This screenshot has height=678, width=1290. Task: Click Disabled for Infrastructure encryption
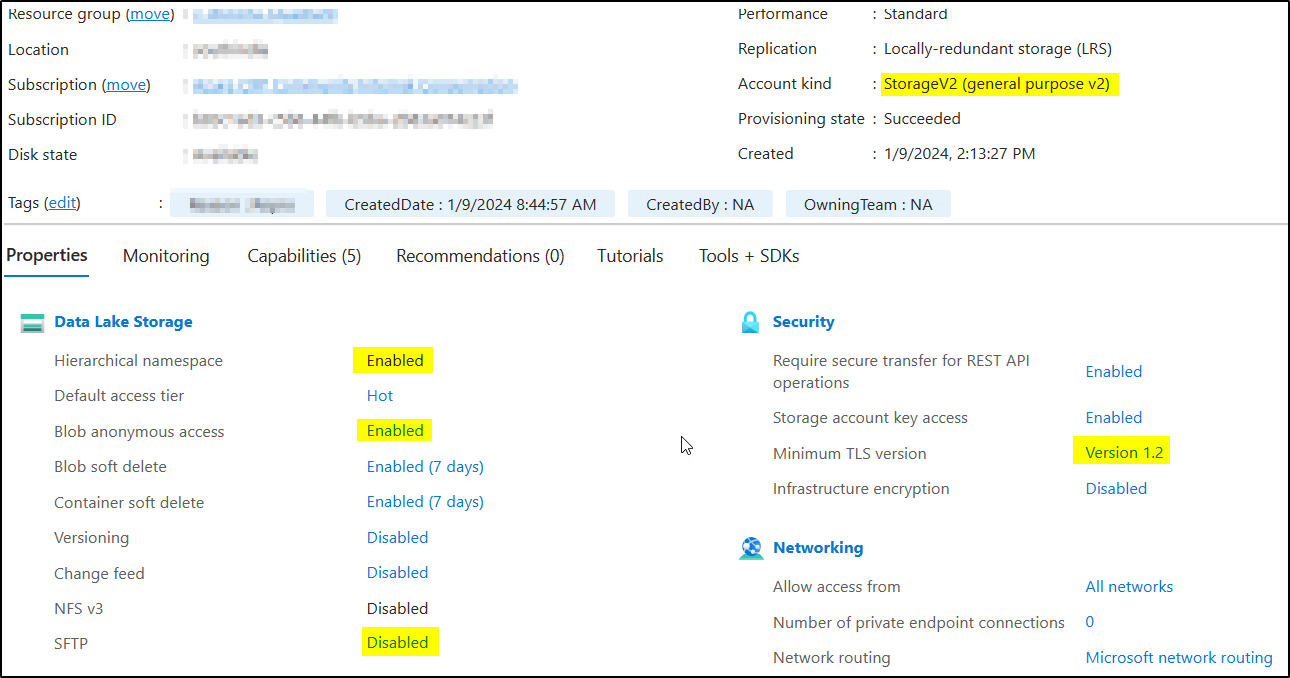[1116, 489]
